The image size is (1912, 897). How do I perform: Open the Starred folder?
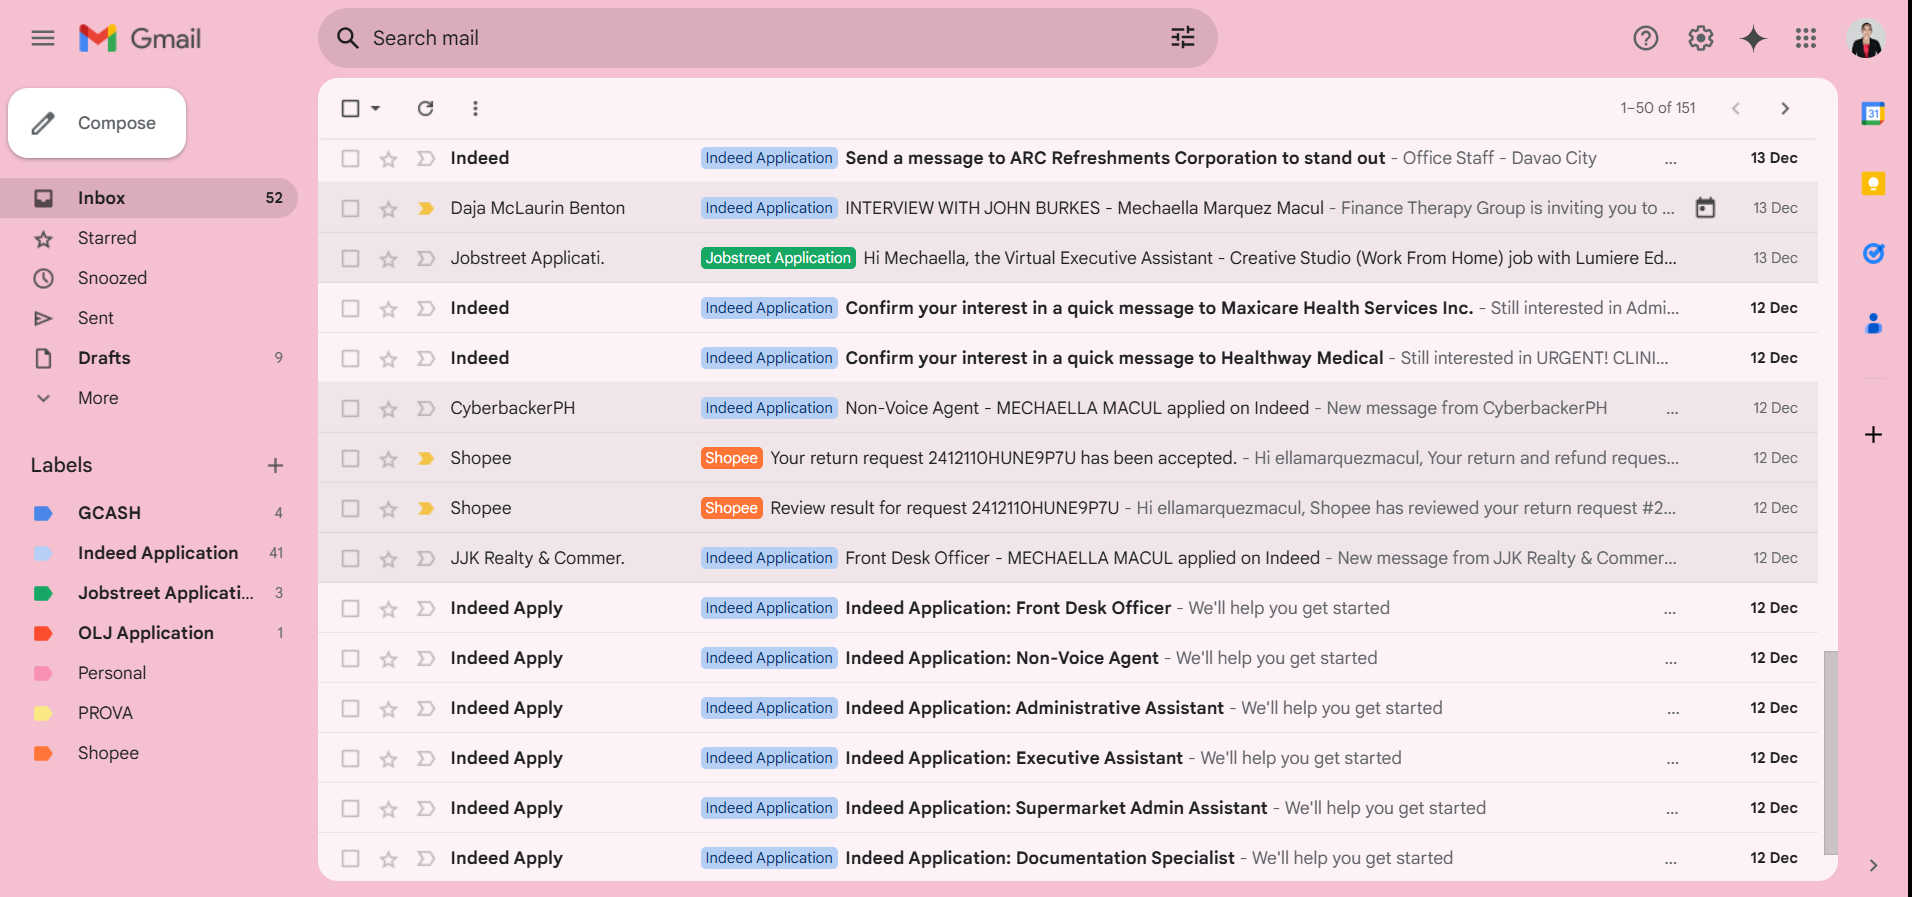coord(149,238)
